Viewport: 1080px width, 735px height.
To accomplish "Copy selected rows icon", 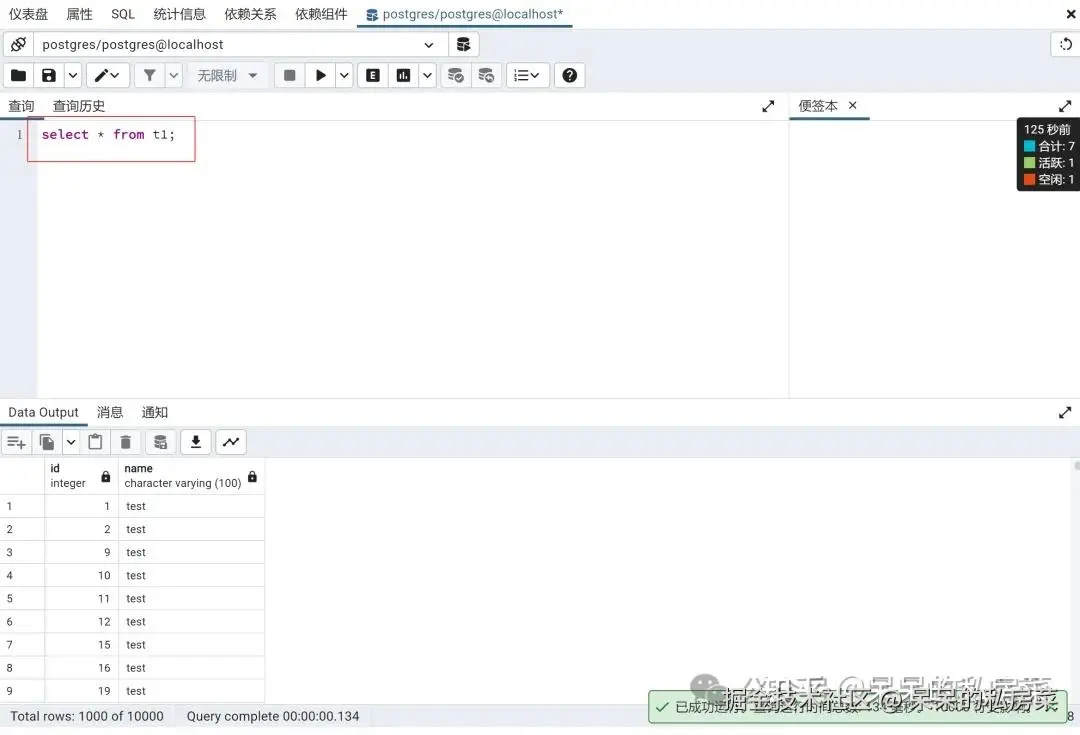I will coord(47,442).
